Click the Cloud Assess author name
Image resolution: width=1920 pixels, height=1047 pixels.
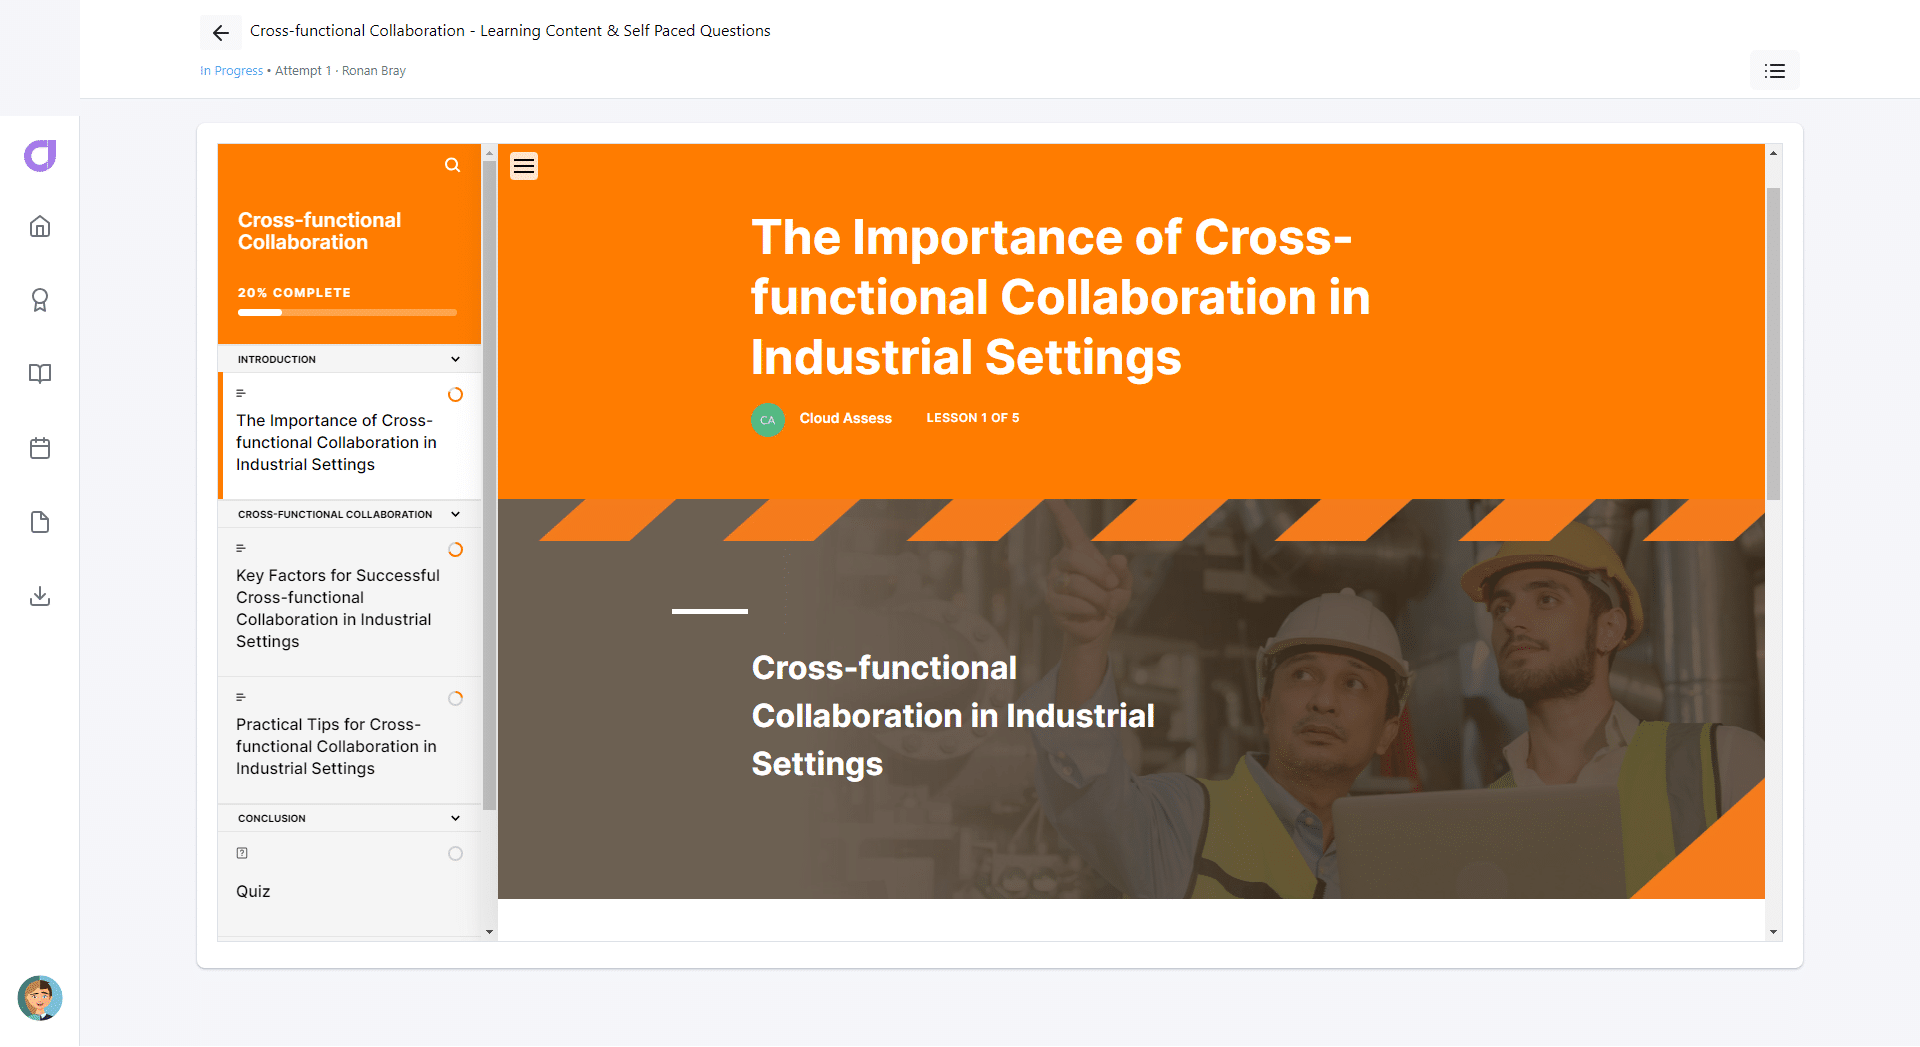(846, 418)
